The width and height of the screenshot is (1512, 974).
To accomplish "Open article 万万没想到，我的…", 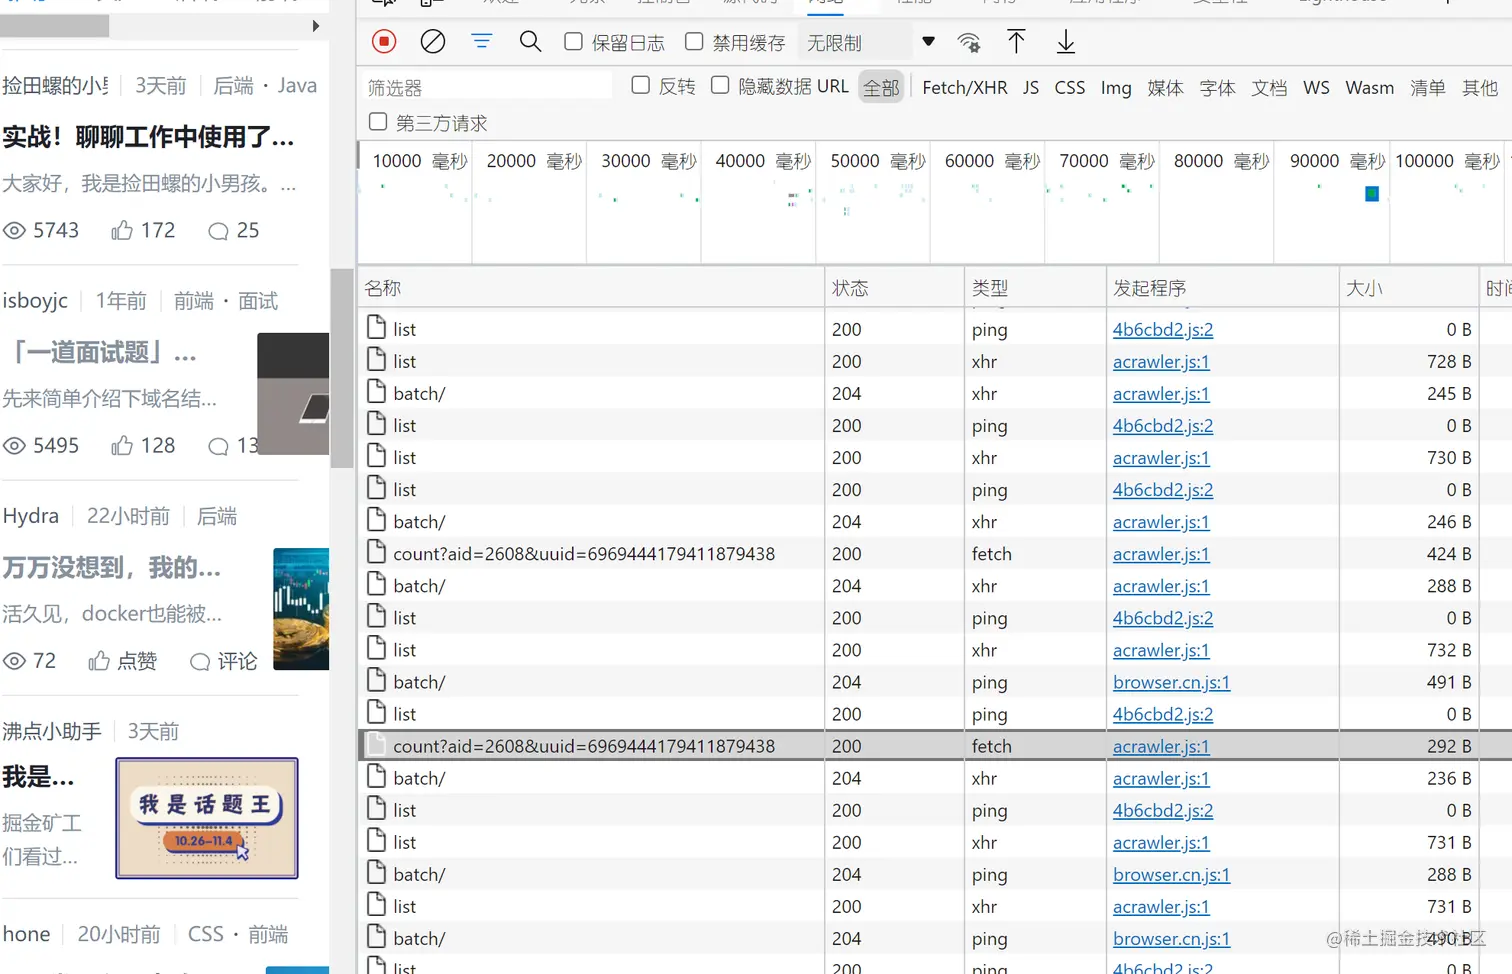I will 112,568.
